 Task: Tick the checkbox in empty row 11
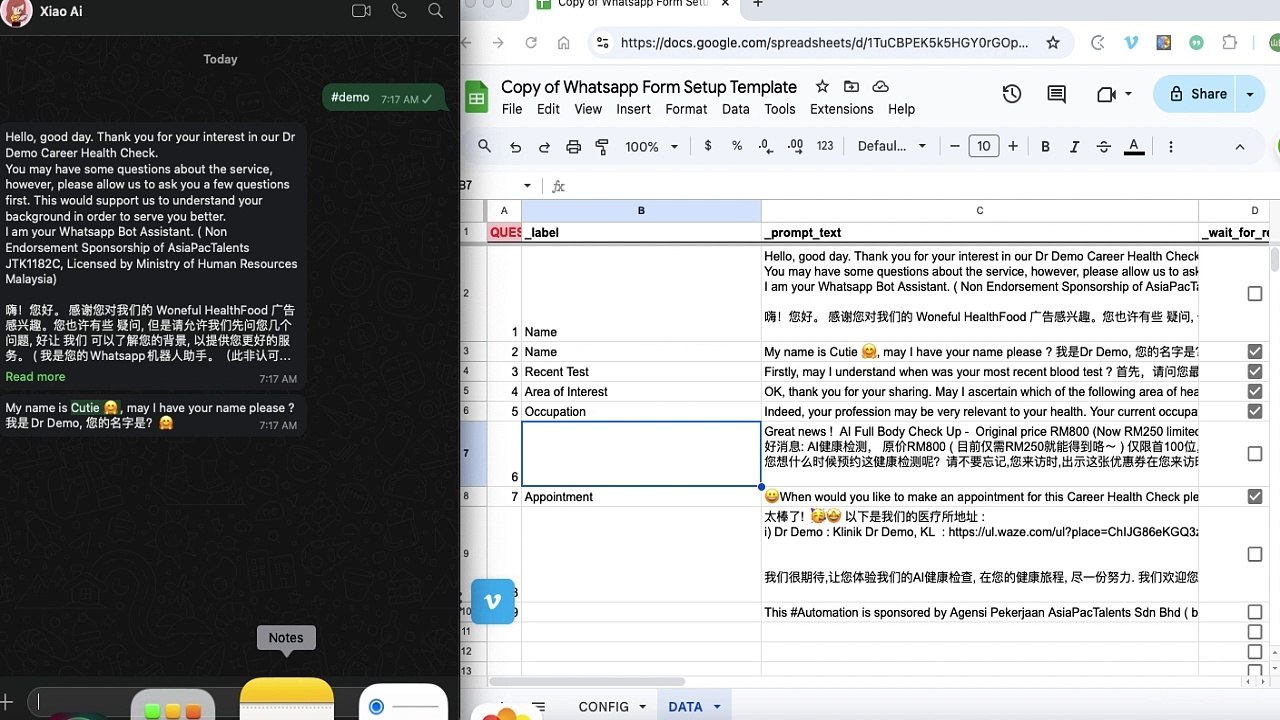tap(1255, 632)
